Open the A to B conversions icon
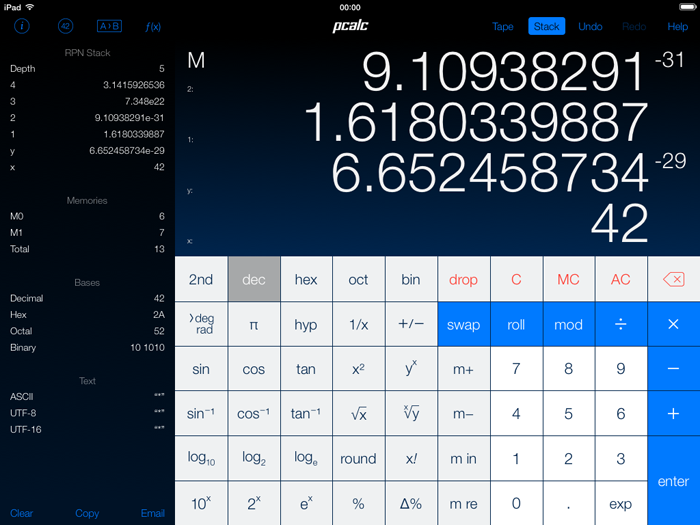Screen dimensions: 700x525 [x=108, y=26]
